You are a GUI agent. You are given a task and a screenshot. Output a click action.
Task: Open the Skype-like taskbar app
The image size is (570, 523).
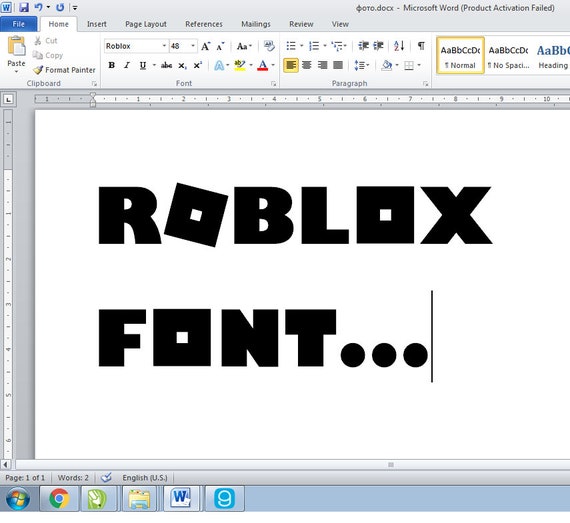(x=224, y=499)
